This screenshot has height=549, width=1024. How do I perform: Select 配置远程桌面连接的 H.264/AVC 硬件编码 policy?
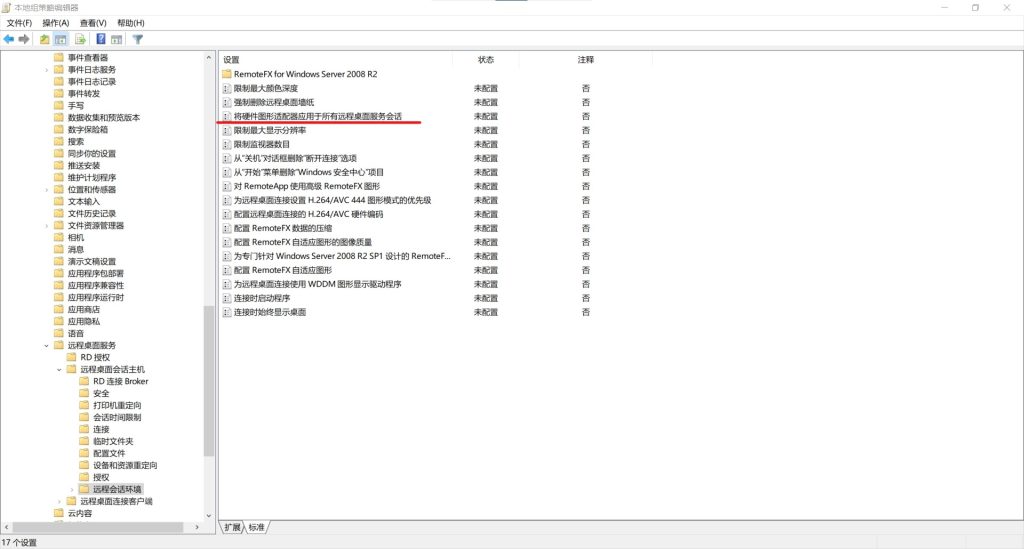pyautogui.click(x=308, y=214)
